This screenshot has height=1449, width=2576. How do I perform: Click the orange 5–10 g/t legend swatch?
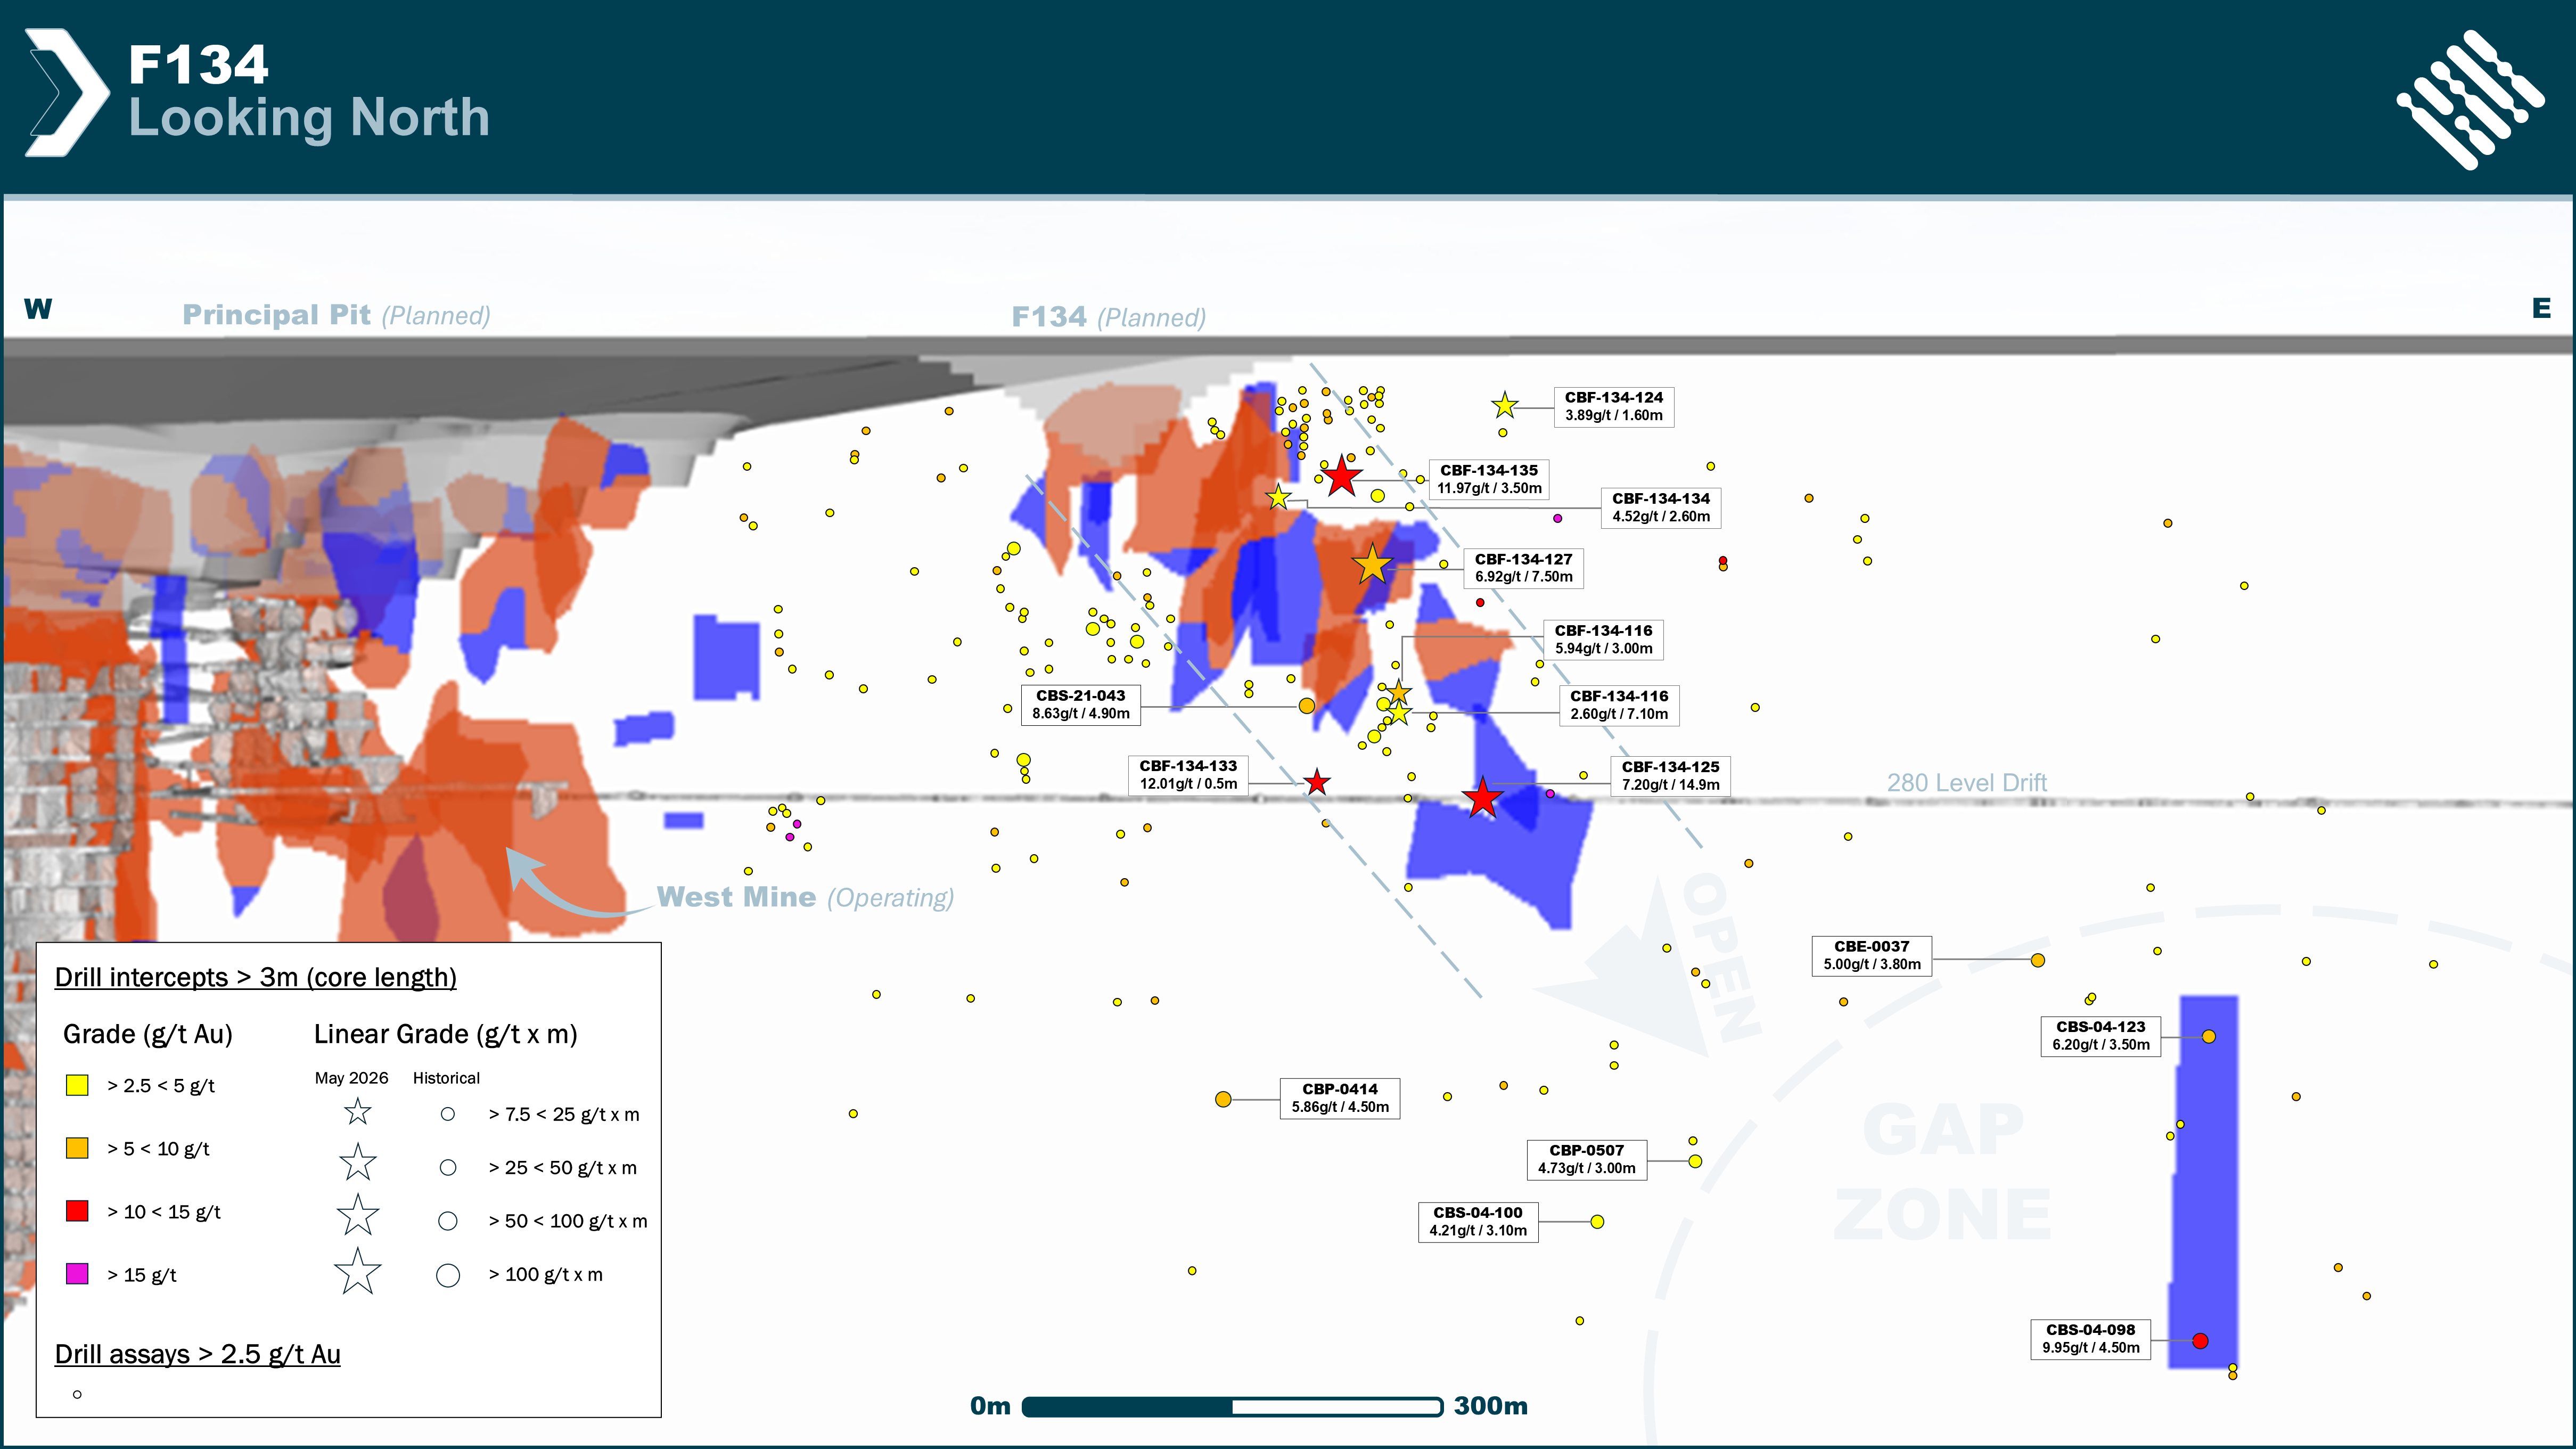click(77, 1148)
